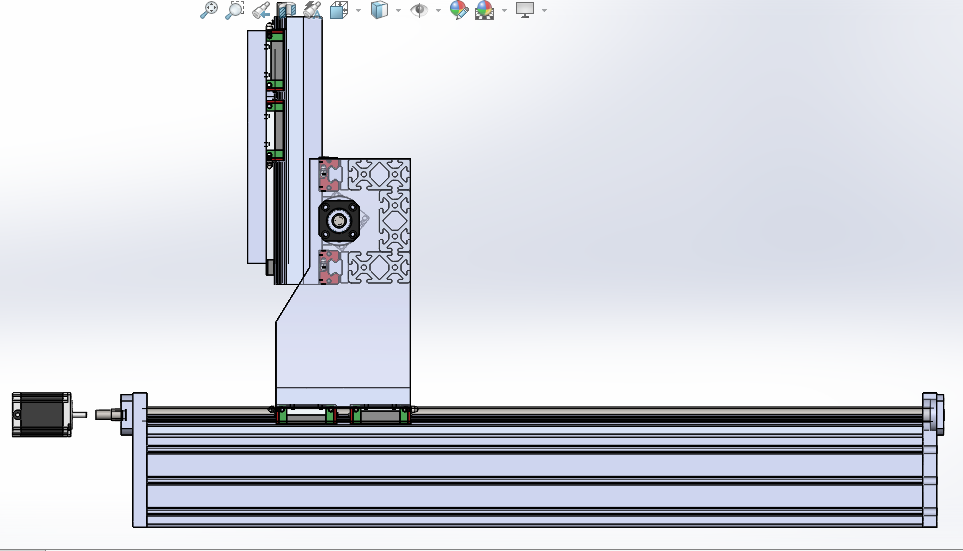This screenshot has height=551, width=963.
Task: Open View Settings monitor icon
Action: [524, 10]
